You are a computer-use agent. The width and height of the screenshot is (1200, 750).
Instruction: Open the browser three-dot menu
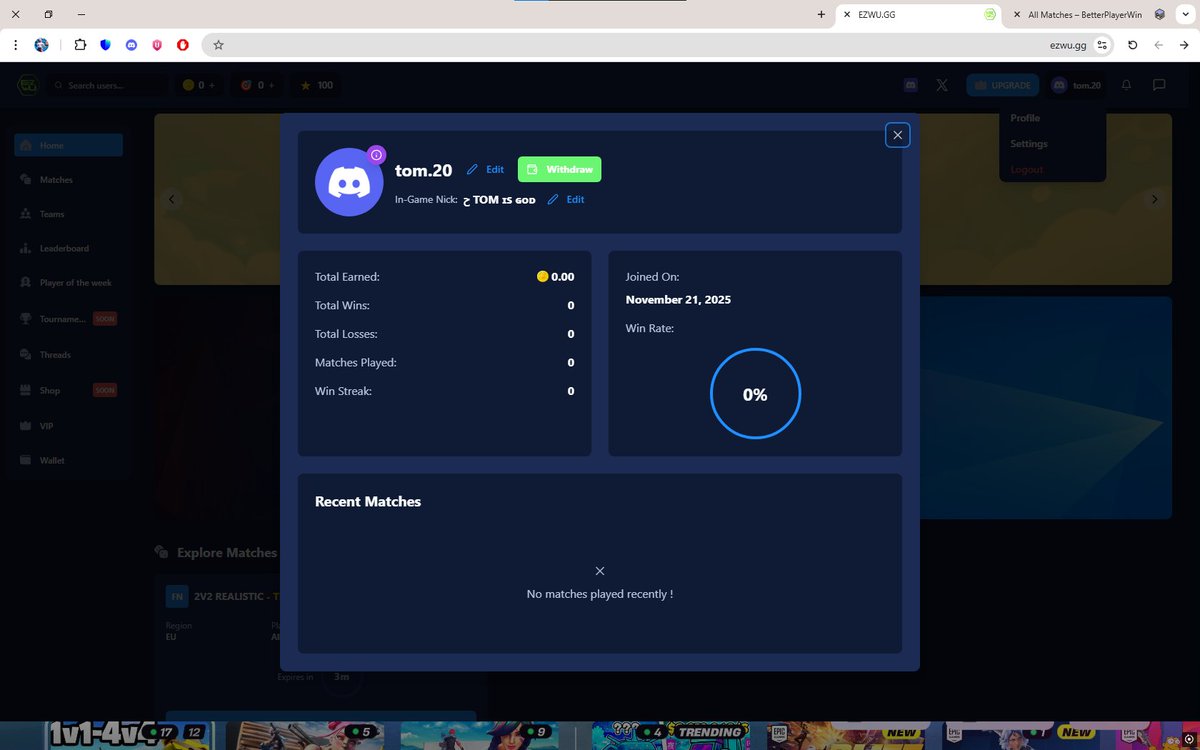tap(15, 45)
